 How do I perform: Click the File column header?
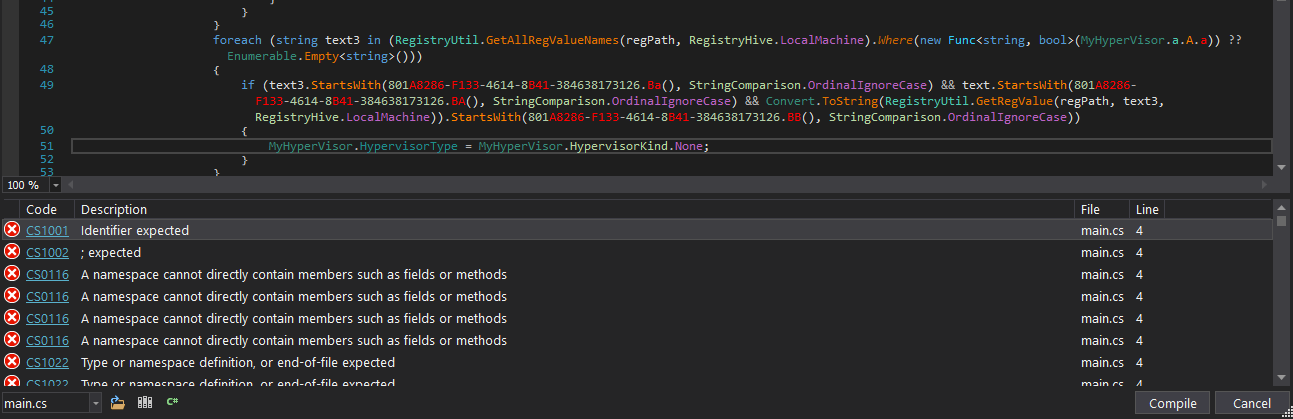pyautogui.click(x=1090, y=209)
